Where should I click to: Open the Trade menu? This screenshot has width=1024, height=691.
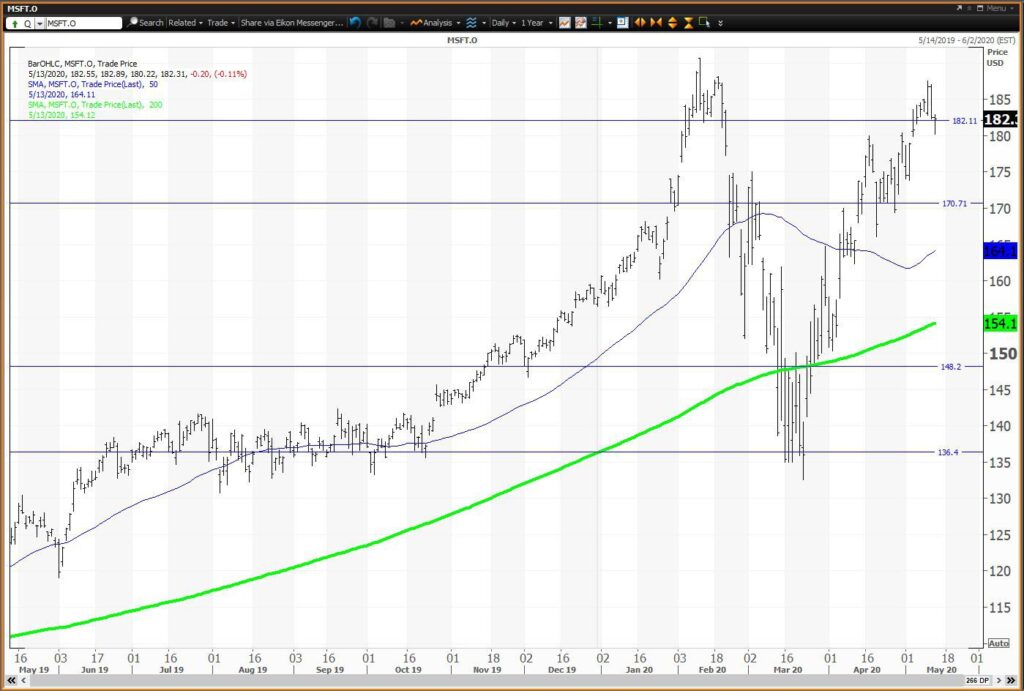[x=221, y=22]
